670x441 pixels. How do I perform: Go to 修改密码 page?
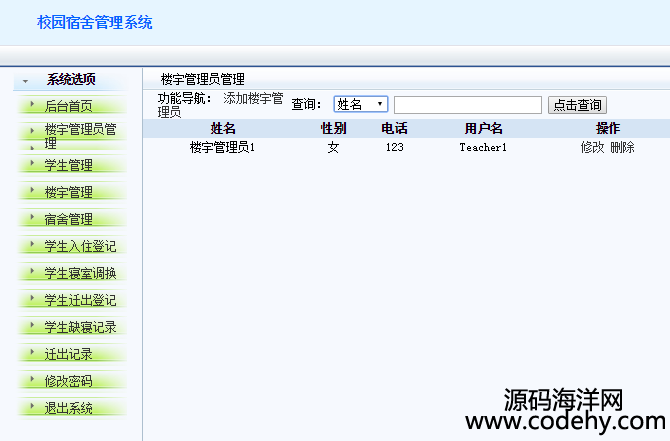point(68,381)
